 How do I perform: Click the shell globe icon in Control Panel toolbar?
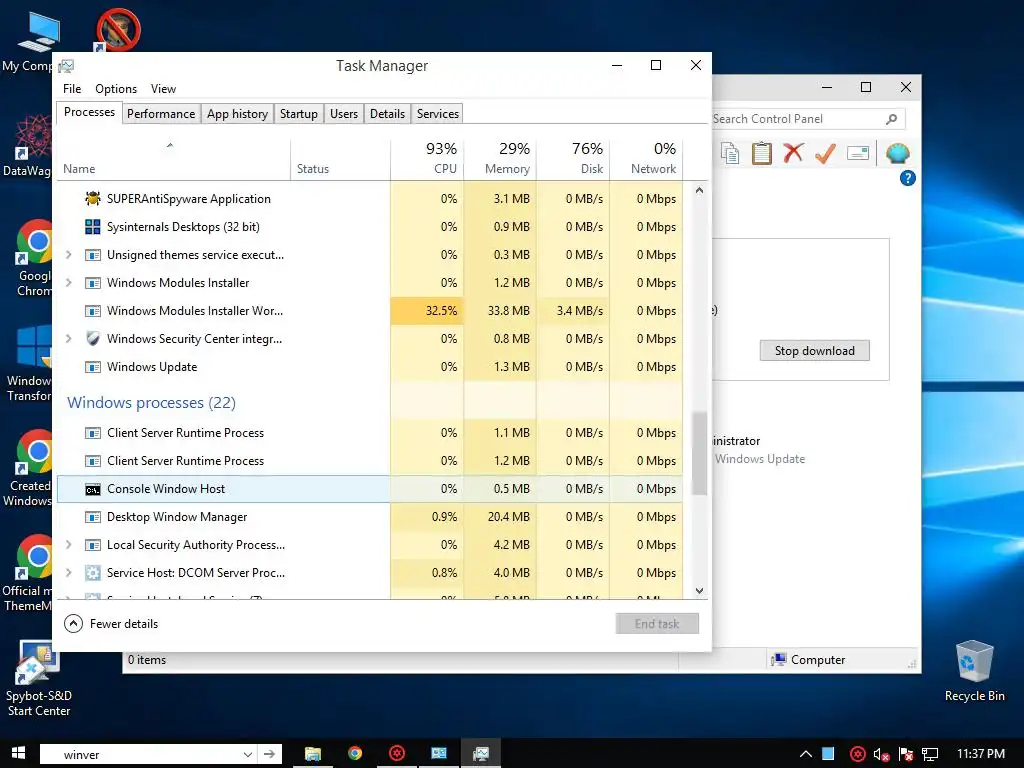[x=898, y=153]
